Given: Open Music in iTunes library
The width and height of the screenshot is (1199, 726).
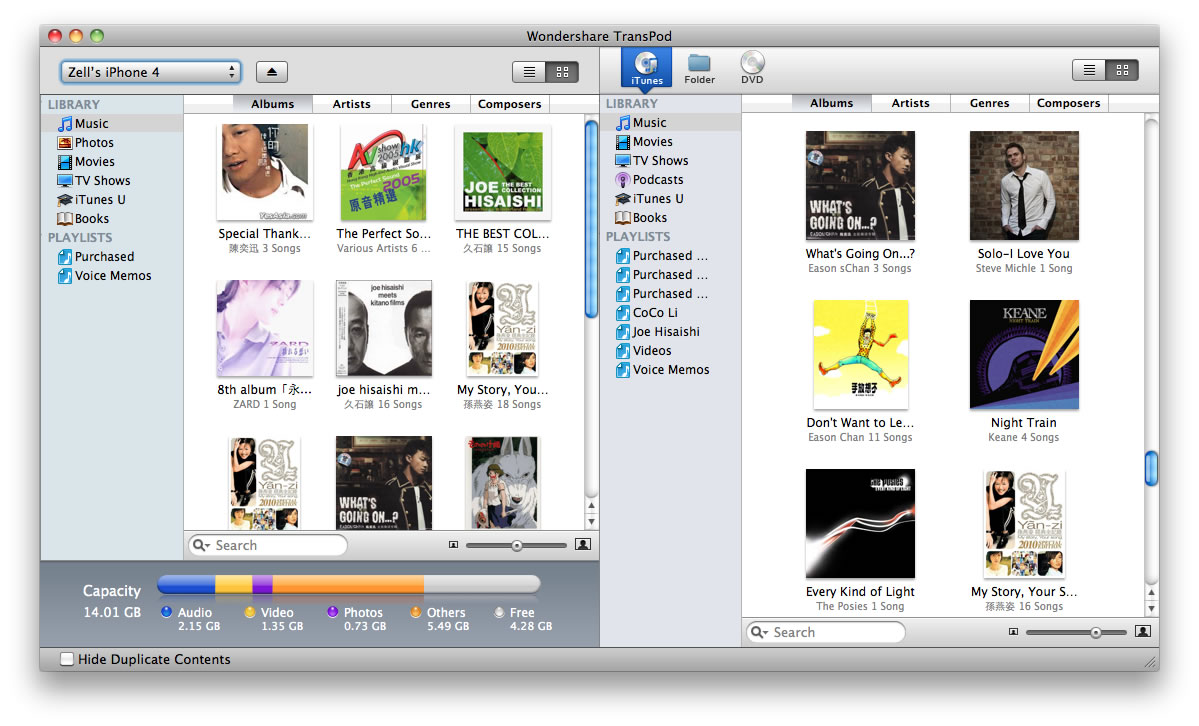Looking at the screenshot, I should [671, 122].
